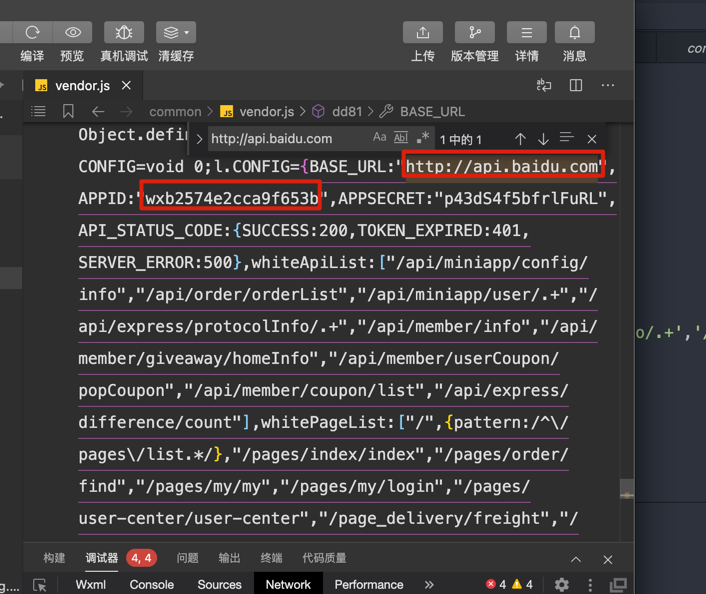Close the find widget
The width and height of the screenshot is (706, 594).
(x=592, y=139)
